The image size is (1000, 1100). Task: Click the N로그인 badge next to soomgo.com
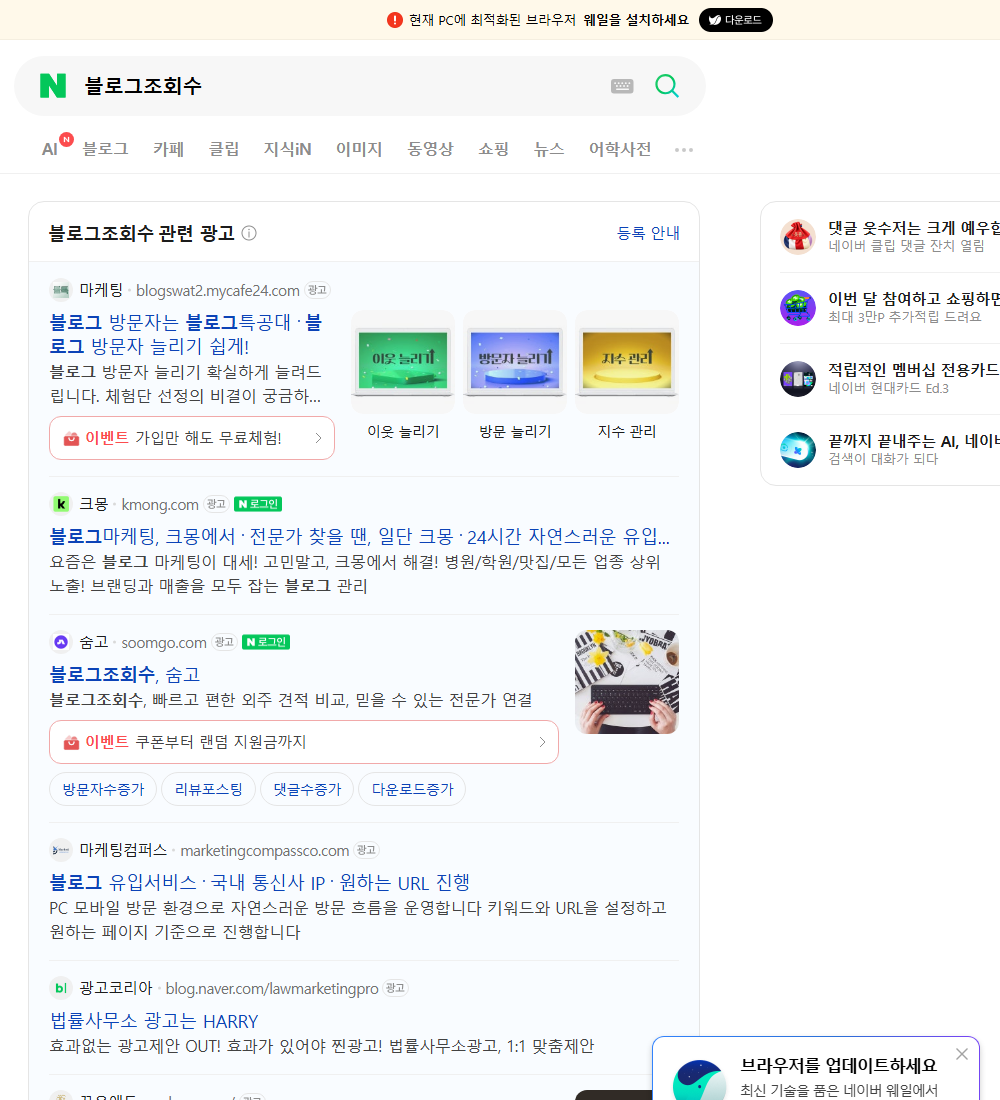(x=266, y=642)
